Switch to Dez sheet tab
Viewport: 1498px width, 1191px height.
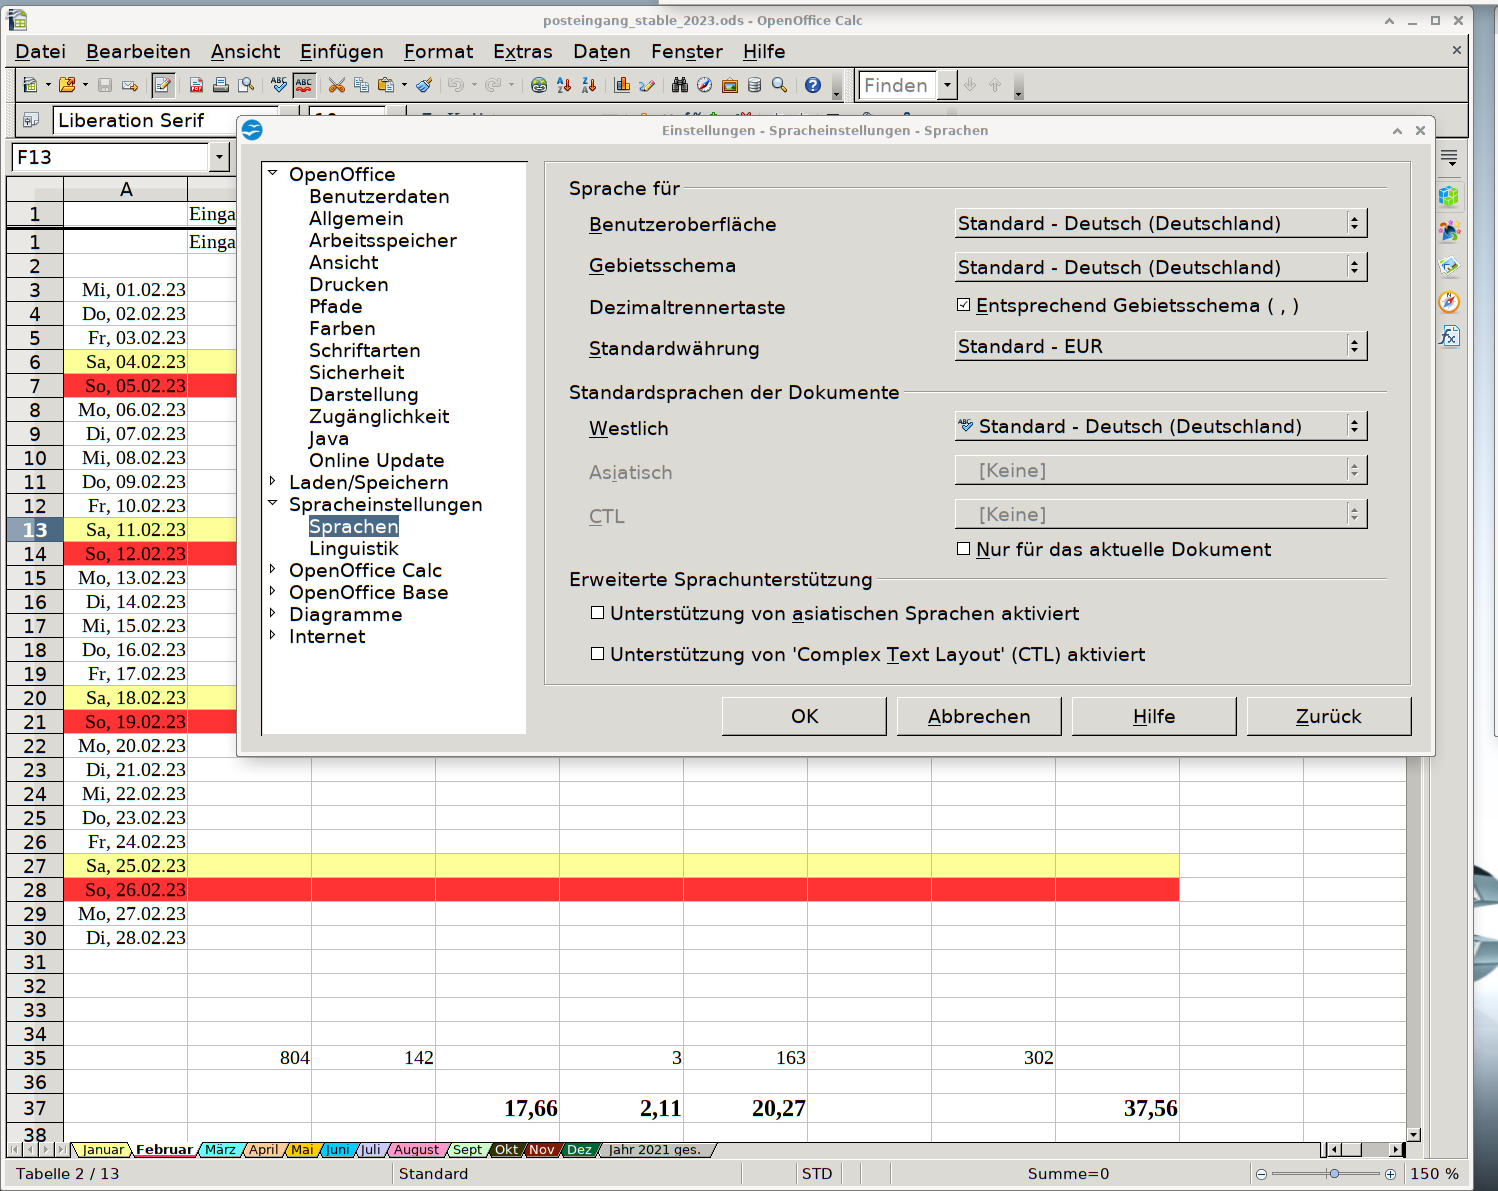pyautogui.click(x=579, y=1150)
